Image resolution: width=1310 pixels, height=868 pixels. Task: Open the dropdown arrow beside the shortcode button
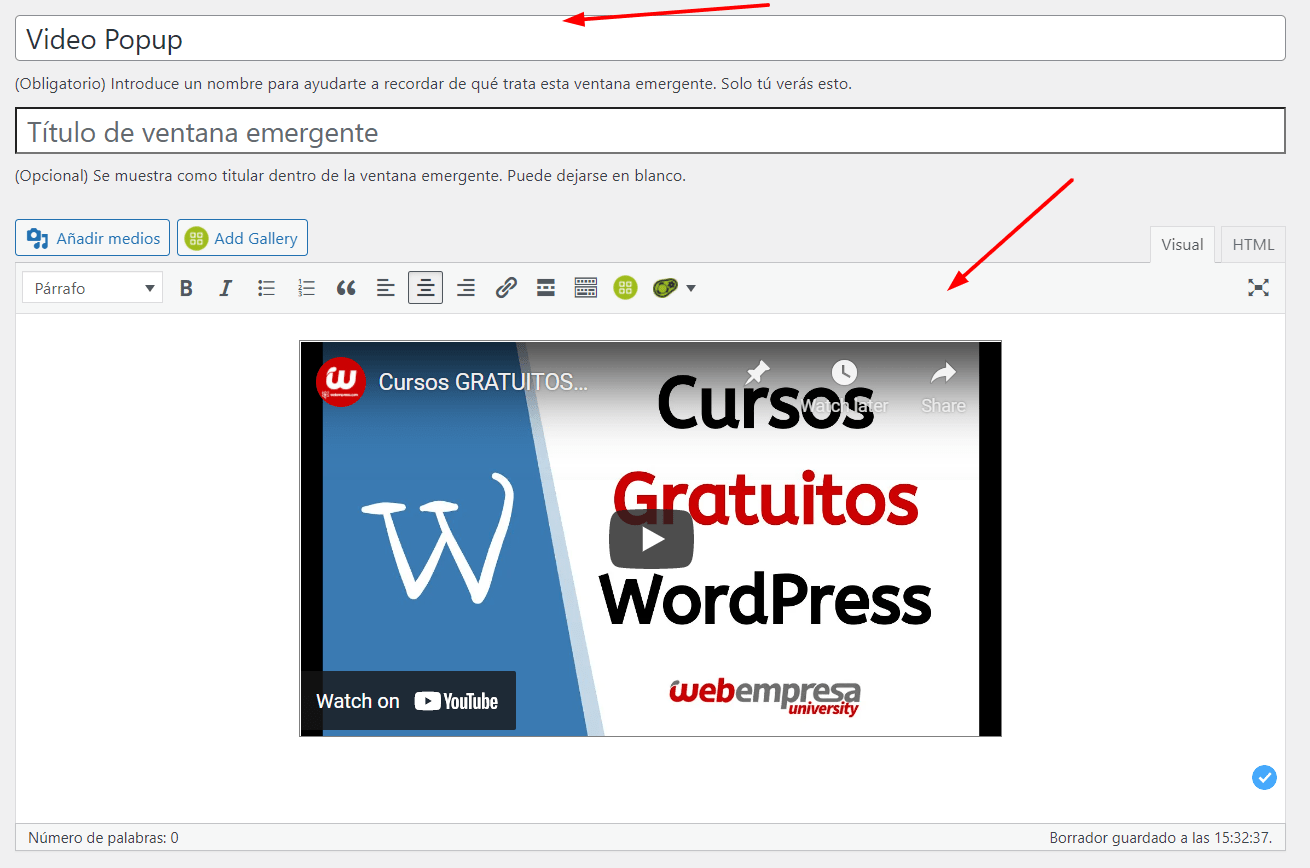[690, 288]
